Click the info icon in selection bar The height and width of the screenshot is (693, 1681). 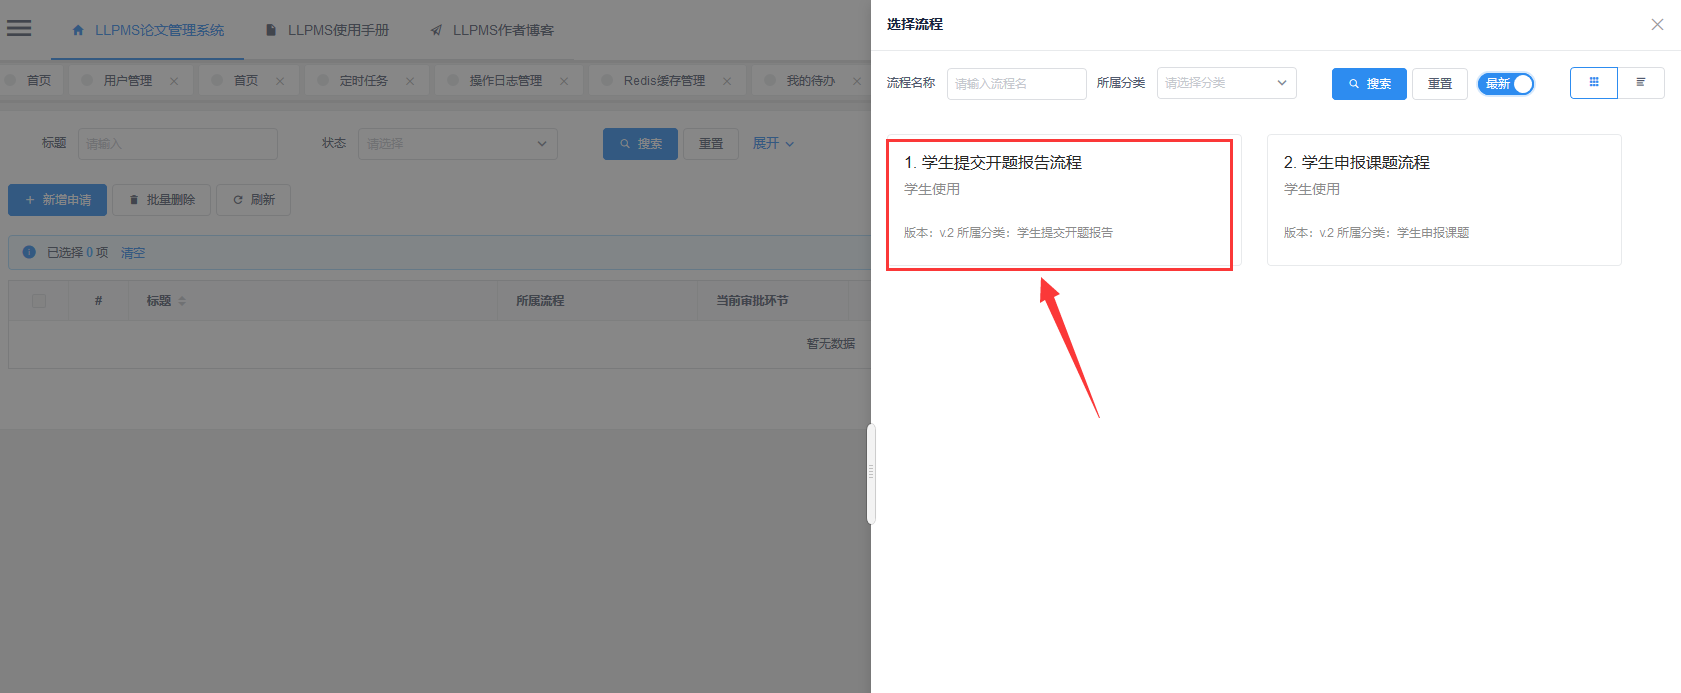(x=29, y=252)
